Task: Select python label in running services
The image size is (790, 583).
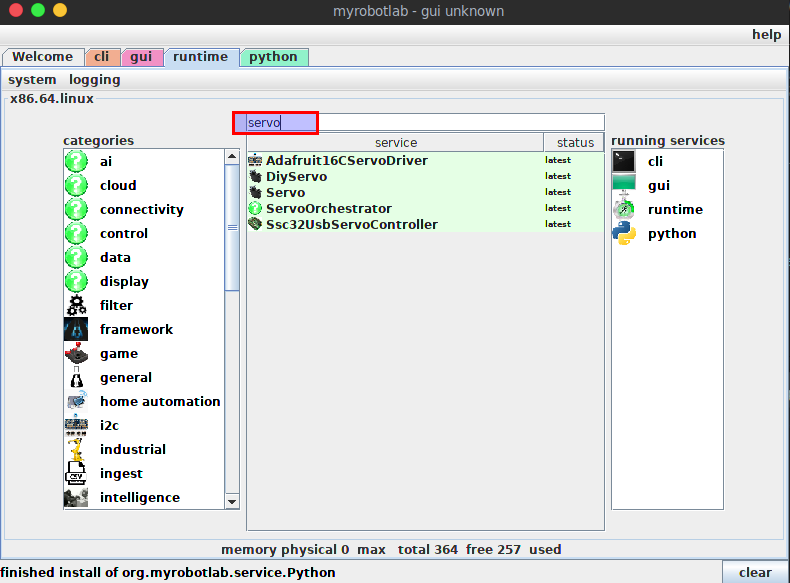Action: click(x=672, y=234)
